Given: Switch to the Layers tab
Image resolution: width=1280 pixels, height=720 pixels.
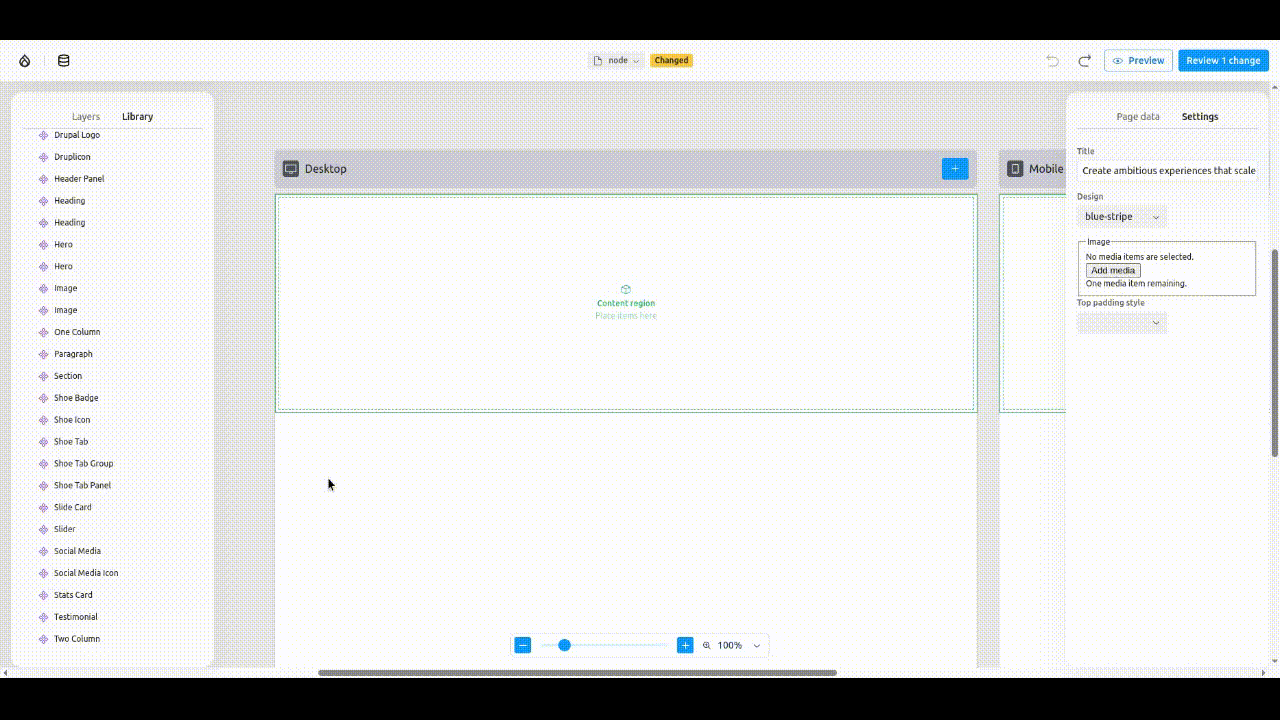Looking at the screenshot, I should (85, 116).
